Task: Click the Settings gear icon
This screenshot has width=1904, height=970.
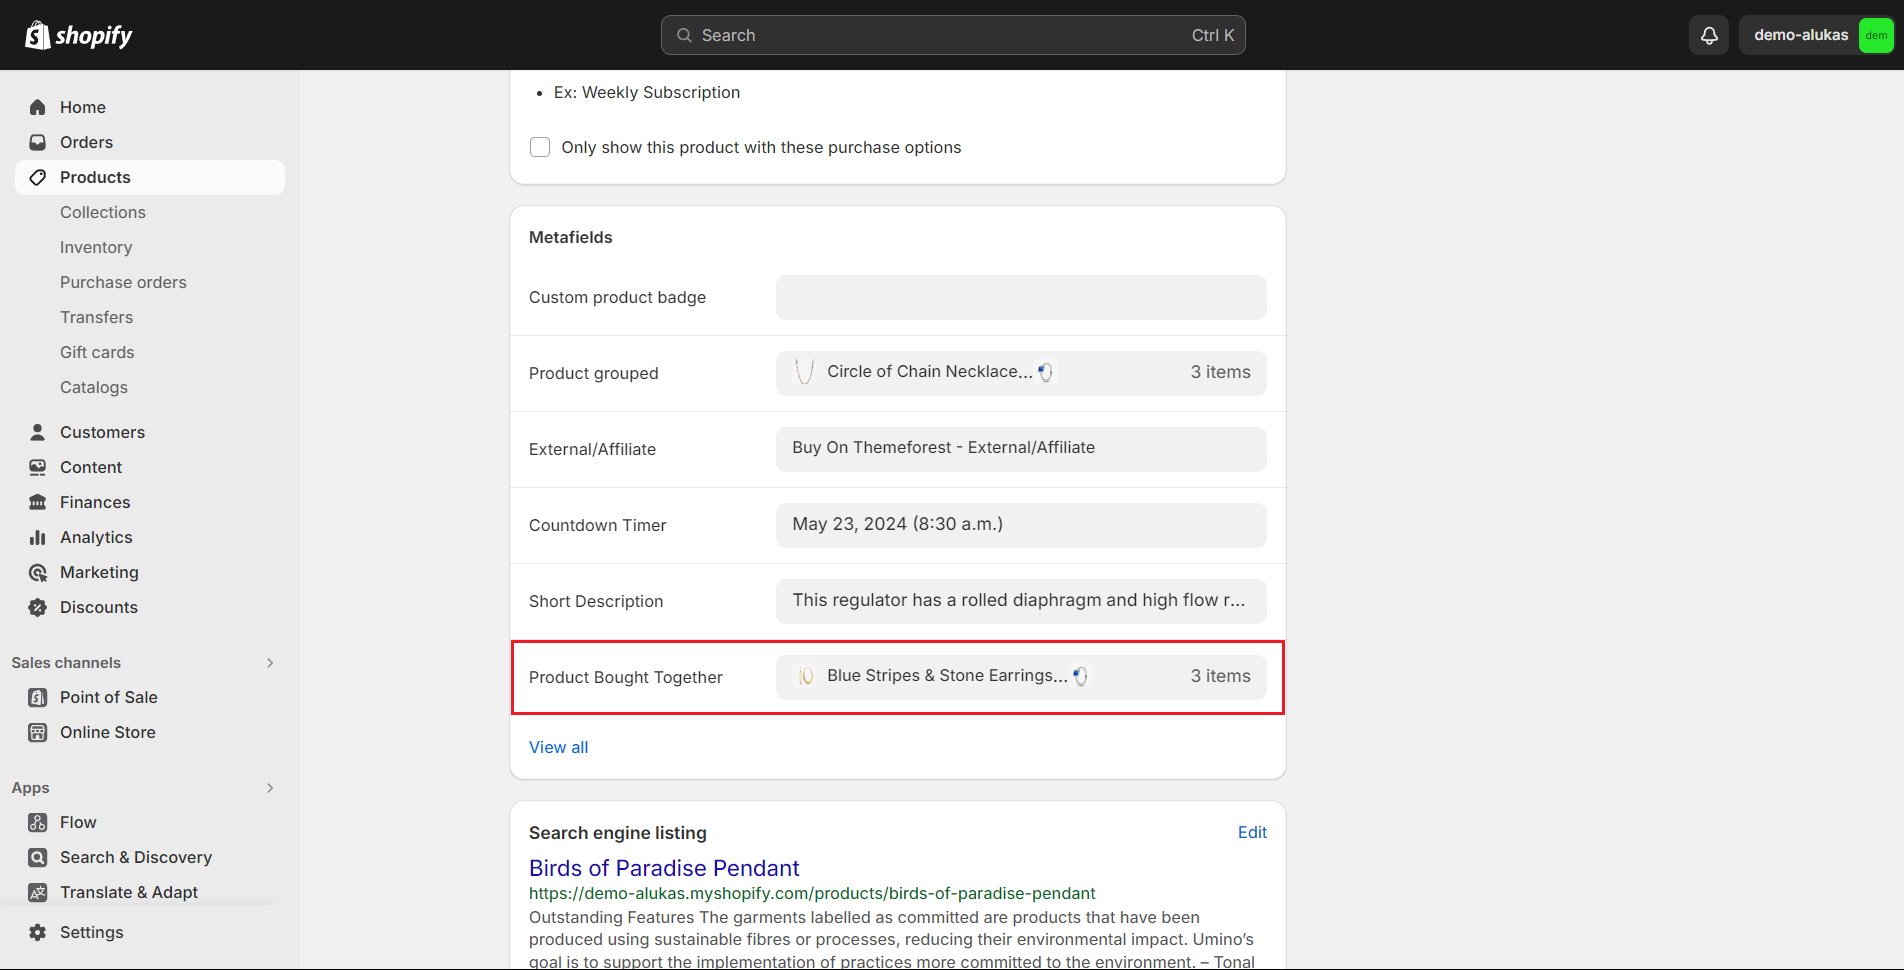Action: [x=38, y=932]
